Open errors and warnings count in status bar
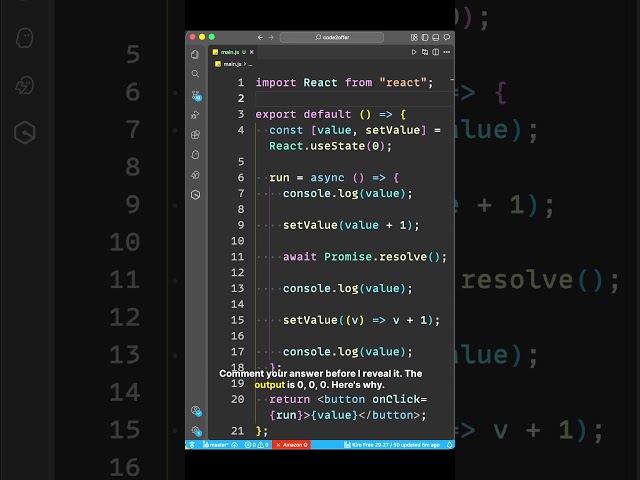 (x=256, y=445)
